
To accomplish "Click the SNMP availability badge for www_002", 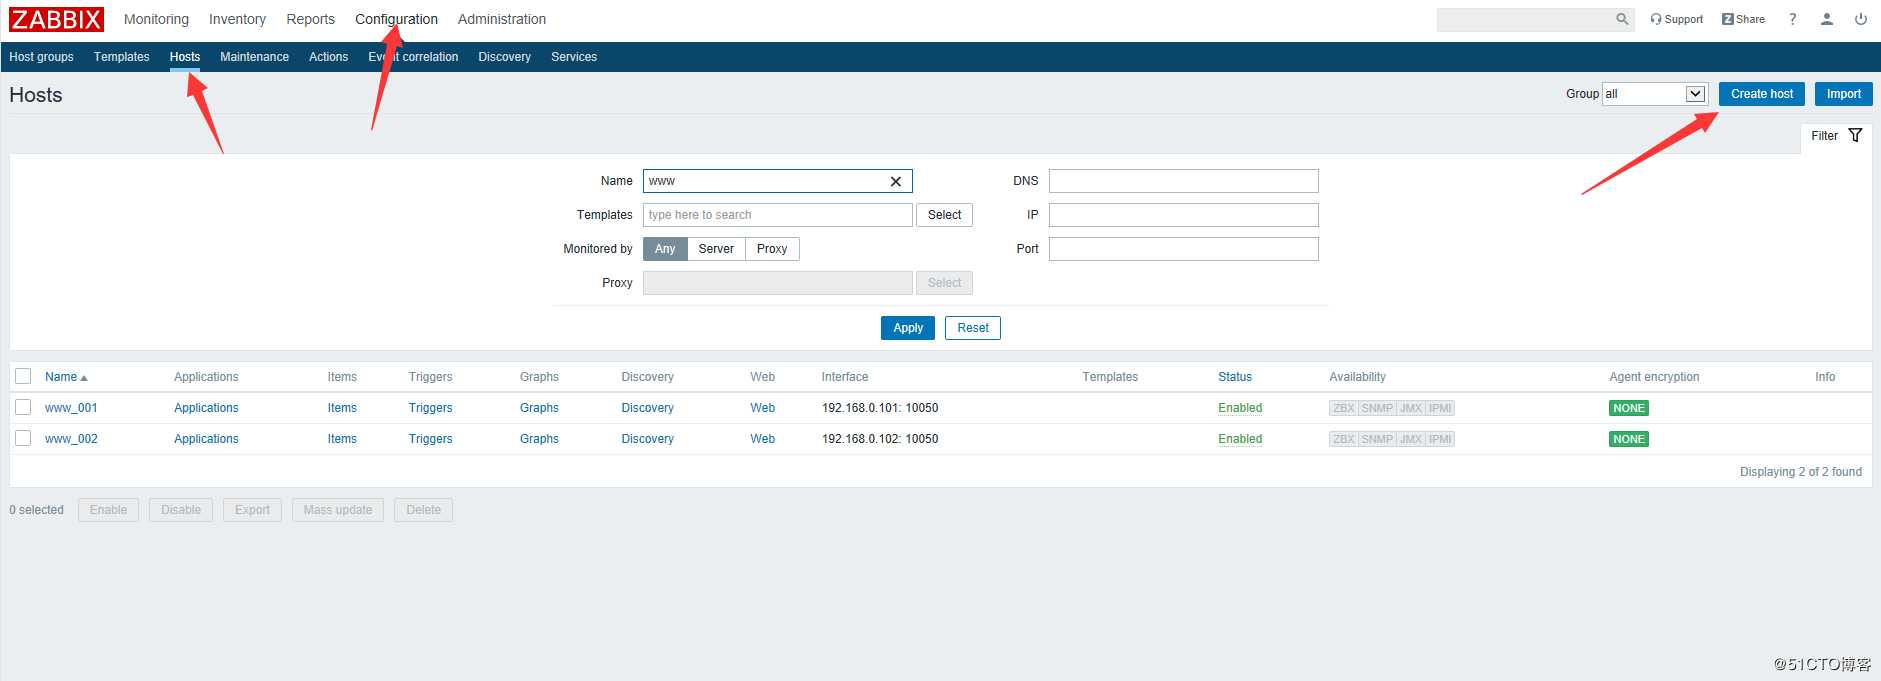I will click(1377, 439).
